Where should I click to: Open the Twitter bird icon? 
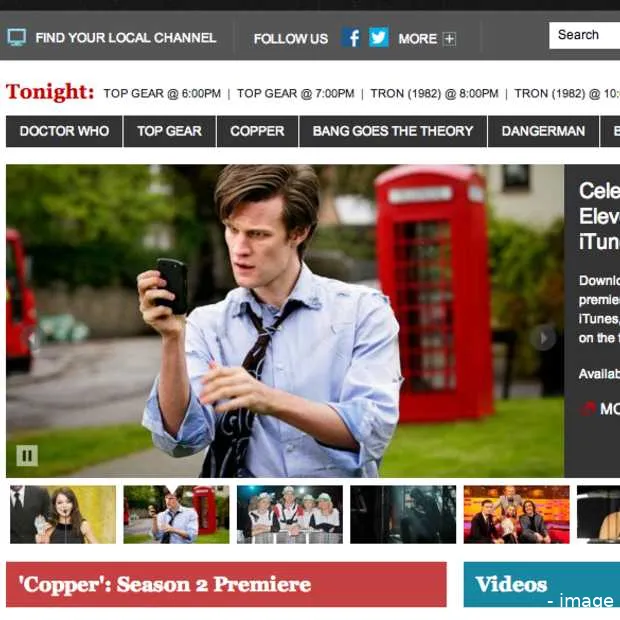(378, 38)
